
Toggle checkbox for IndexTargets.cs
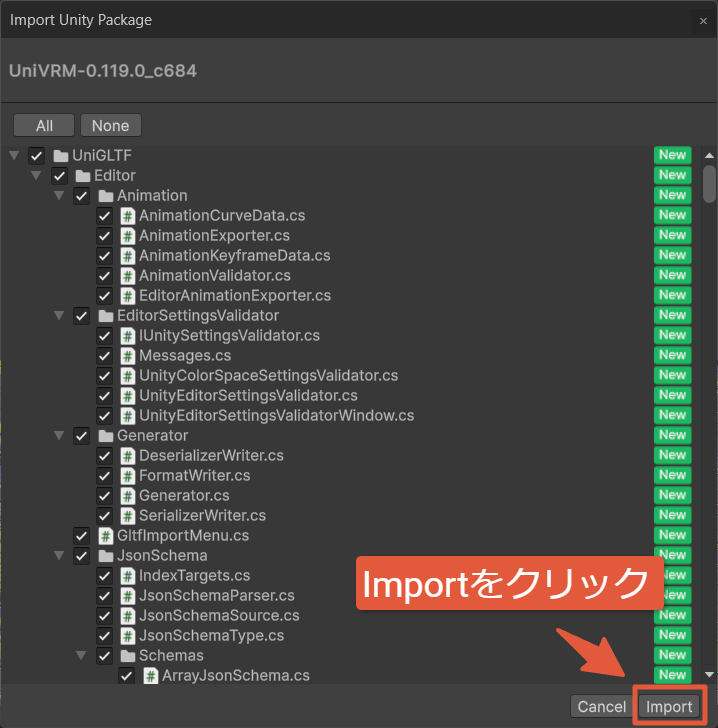click(104, 576)
